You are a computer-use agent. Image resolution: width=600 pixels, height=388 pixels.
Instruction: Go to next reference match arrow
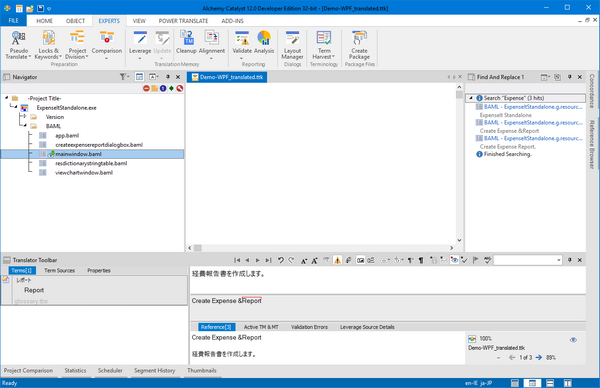(539, 357)
